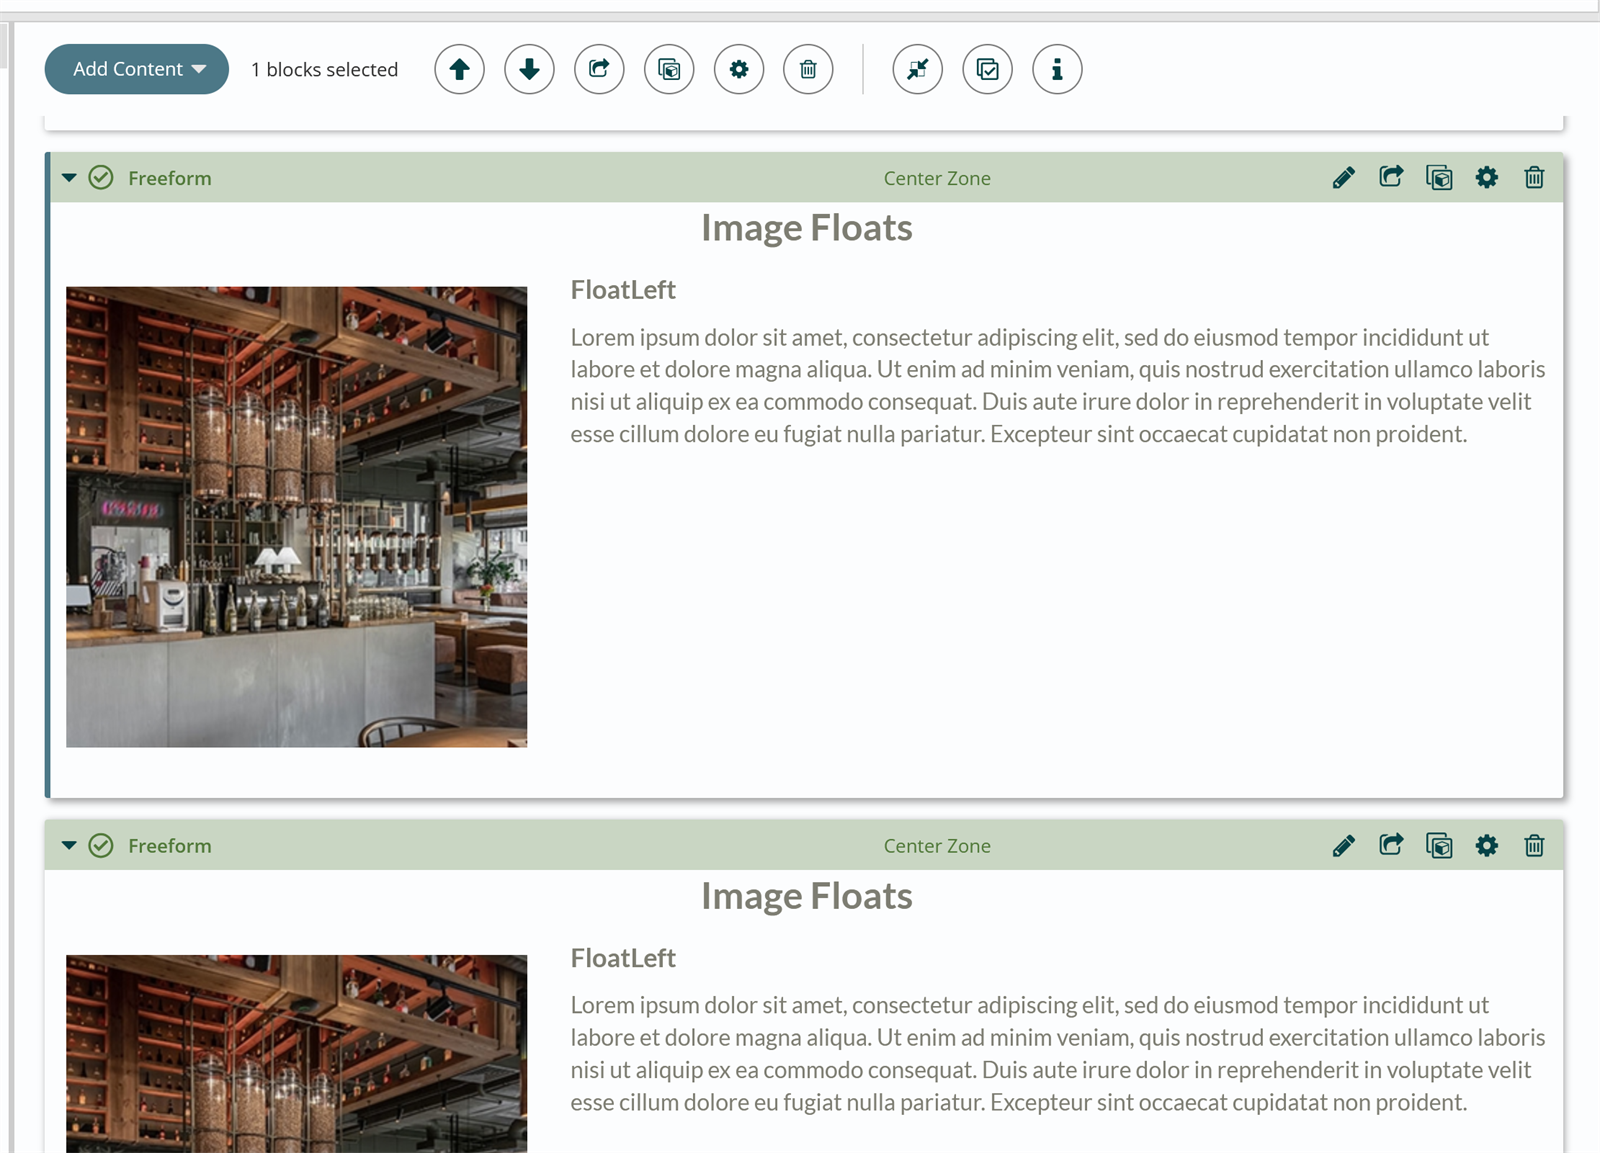
Task: Click the Lorem ipsum paragraph in second block
Action: (x=1058, y=1054)
